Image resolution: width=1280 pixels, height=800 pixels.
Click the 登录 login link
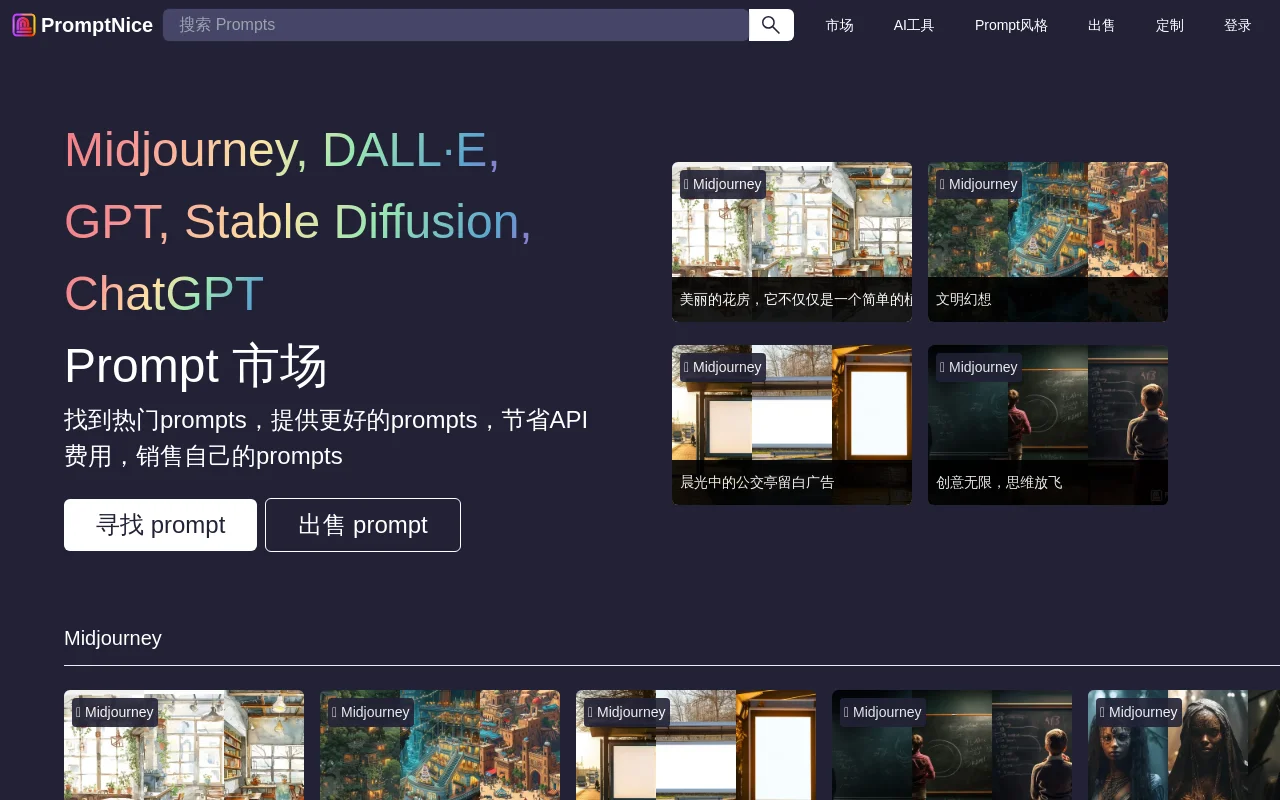[1237, 25]
